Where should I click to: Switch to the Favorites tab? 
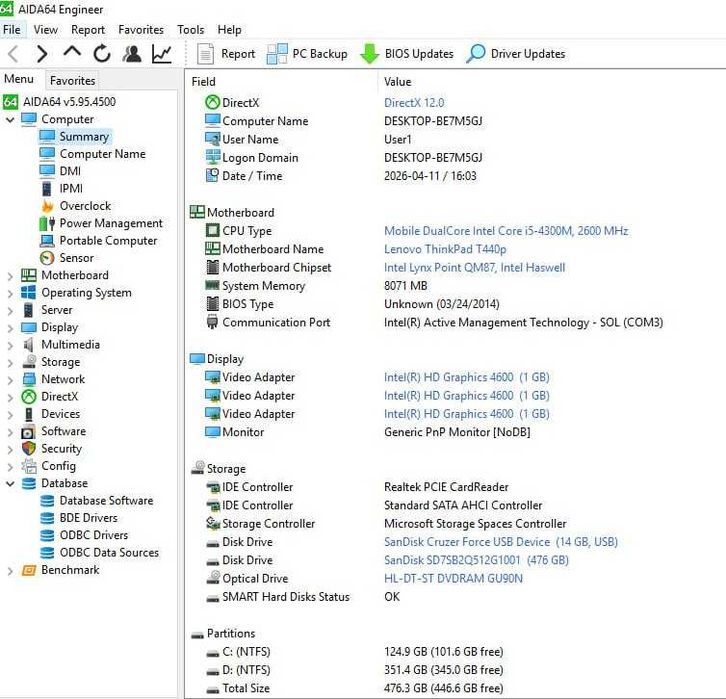click(72, 81)
